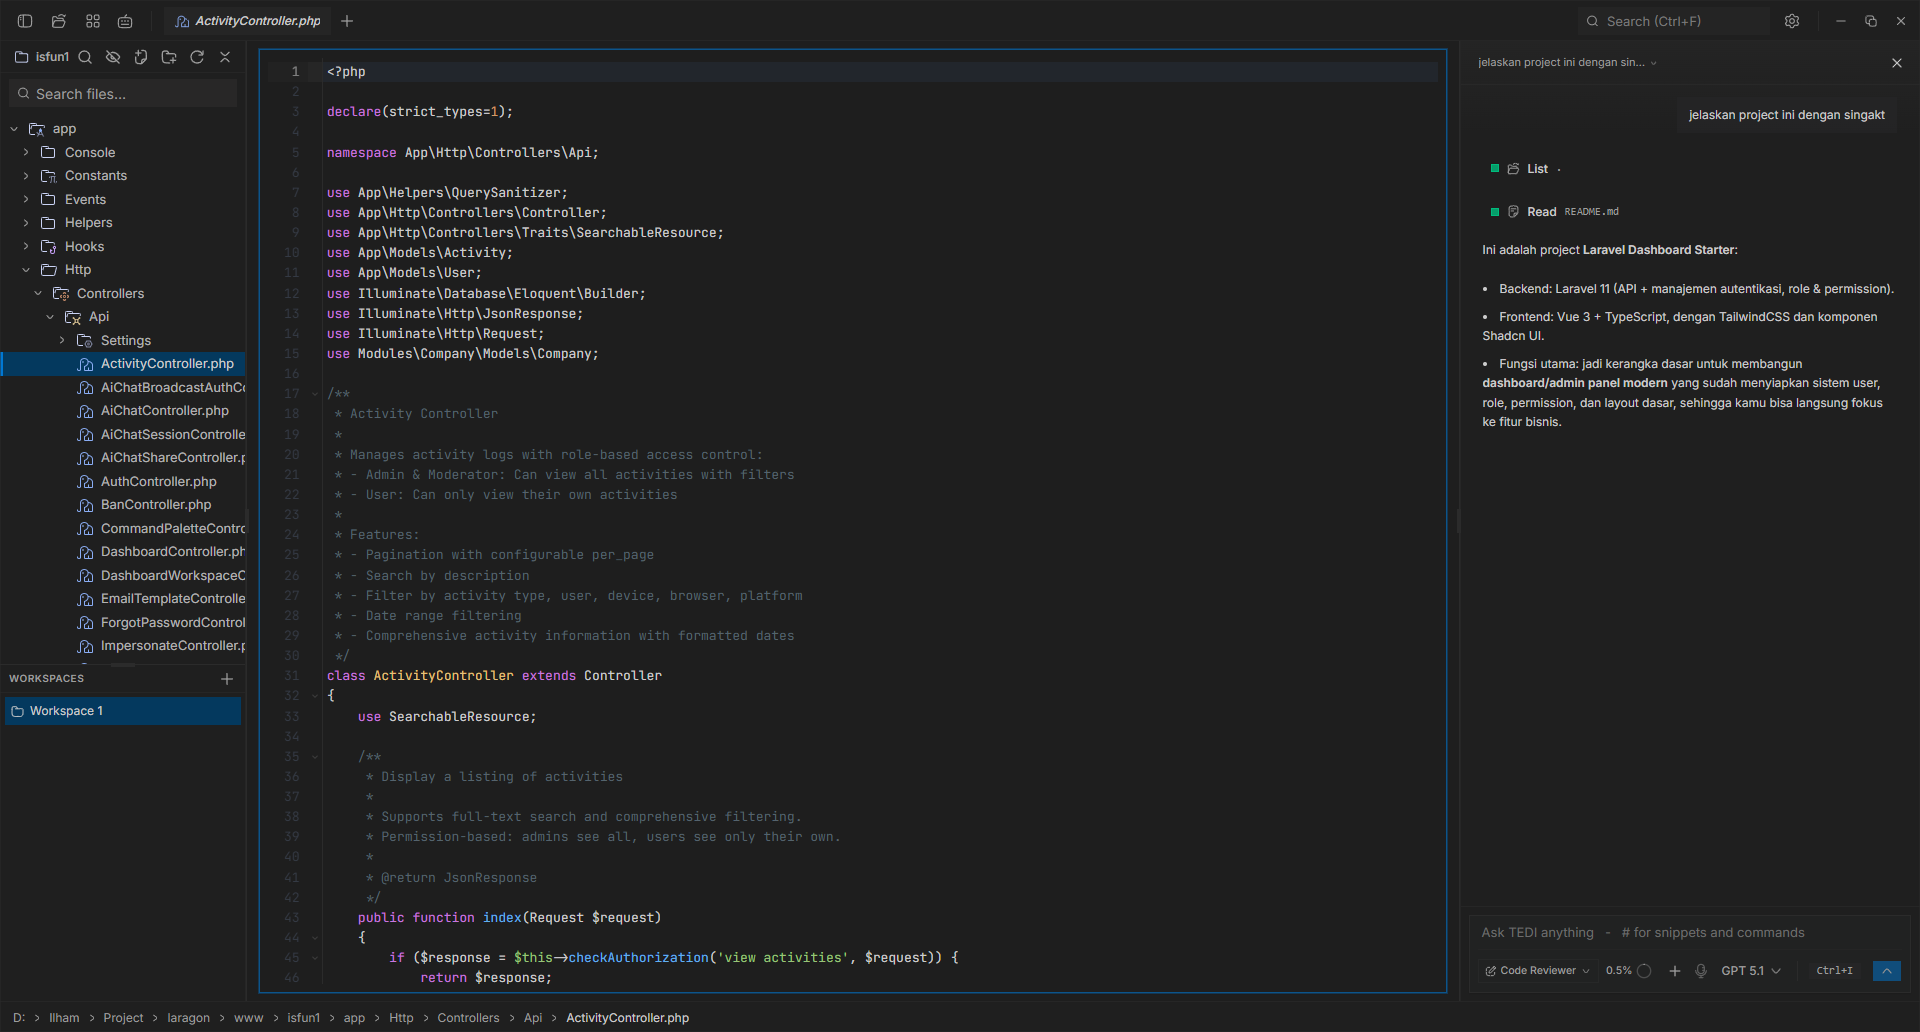This screenshot has height=1032, width=1920.
Task: Click the resize handle between editor and chat
Action: coord(1458,520)
